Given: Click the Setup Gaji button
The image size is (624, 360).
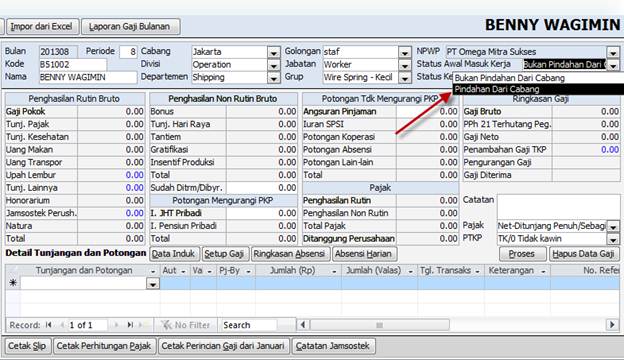Looking at the screenshot, I should point(225,254).
